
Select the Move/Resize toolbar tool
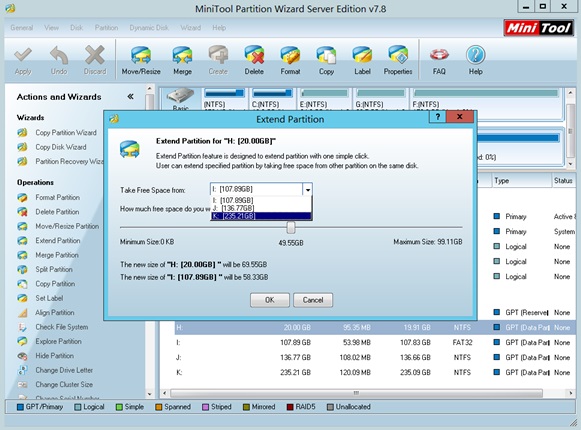pos(141,61)
